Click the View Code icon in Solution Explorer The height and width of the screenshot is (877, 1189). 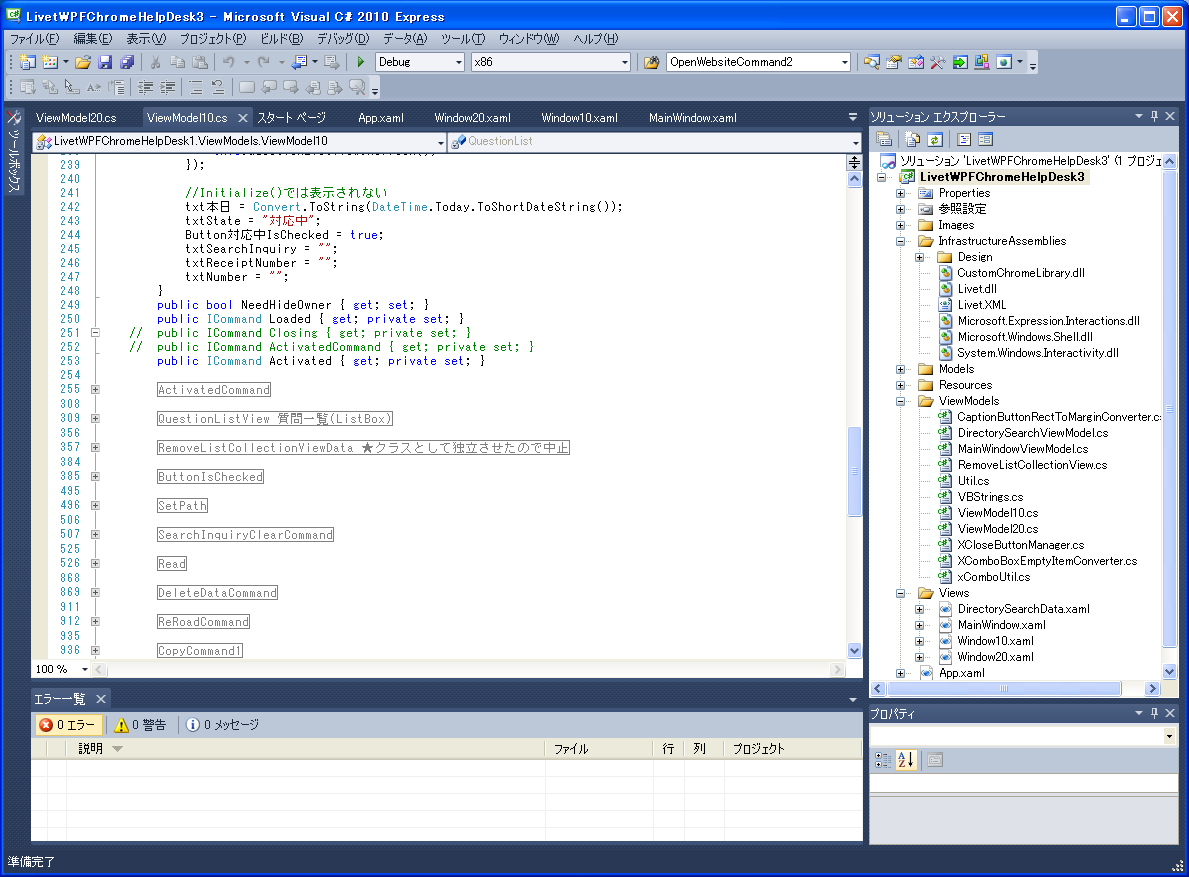[964, 139]
